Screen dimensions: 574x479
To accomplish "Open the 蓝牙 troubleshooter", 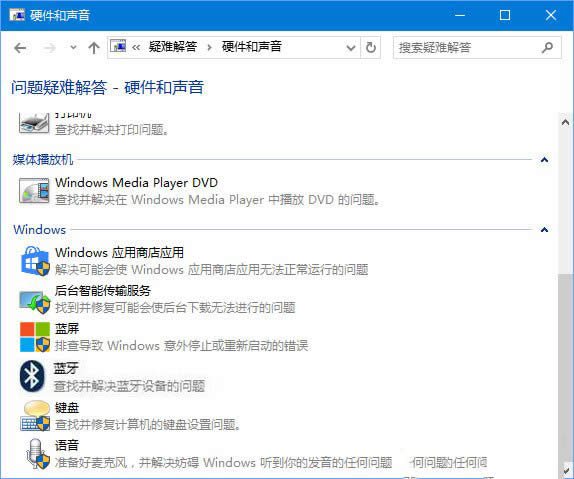I will pos(66,368).
